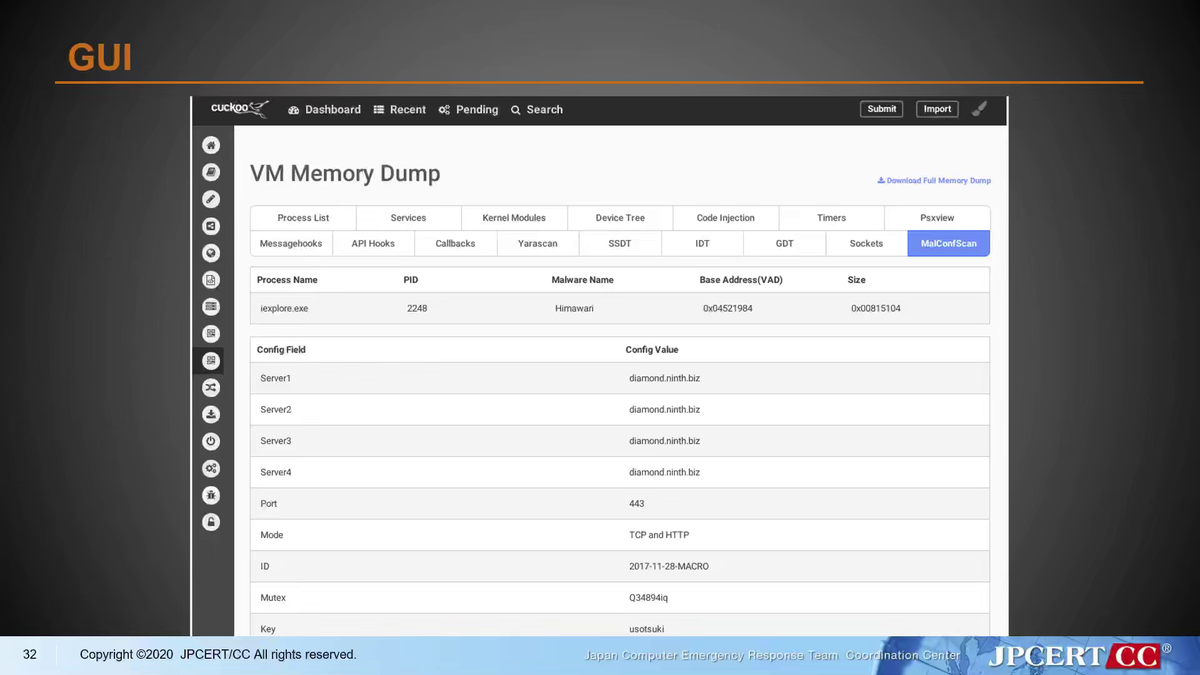Click the Malware Name column header
The image size is (1200, 675).
583,280
